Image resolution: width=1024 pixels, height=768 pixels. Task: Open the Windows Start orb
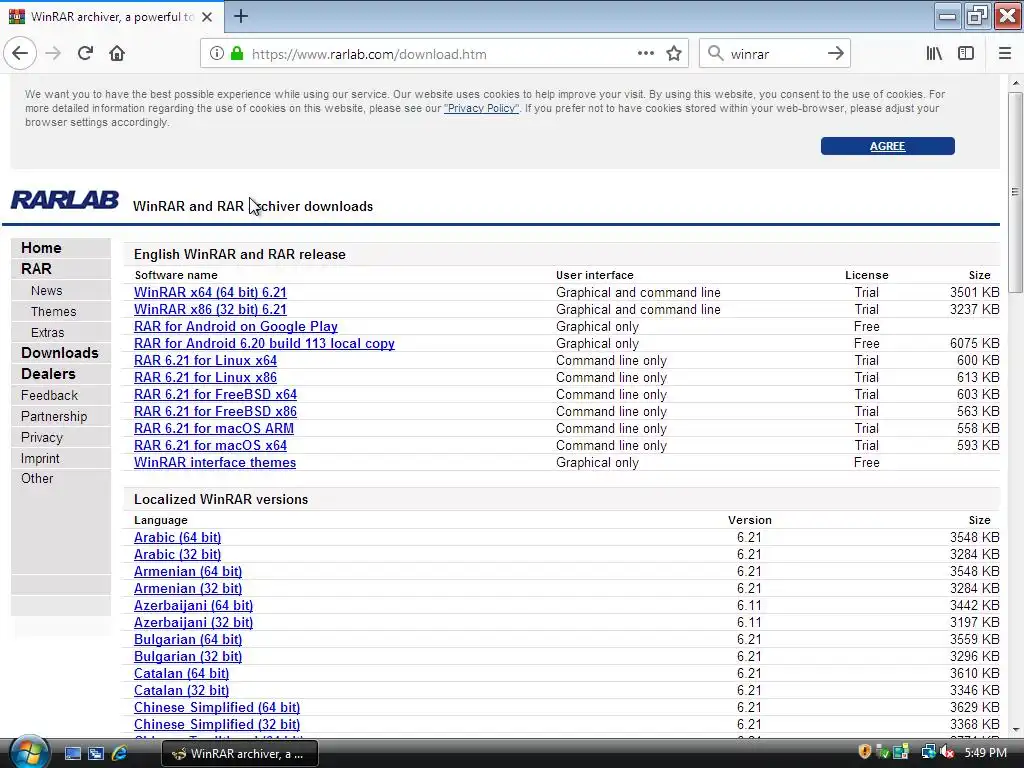(28, 753)
